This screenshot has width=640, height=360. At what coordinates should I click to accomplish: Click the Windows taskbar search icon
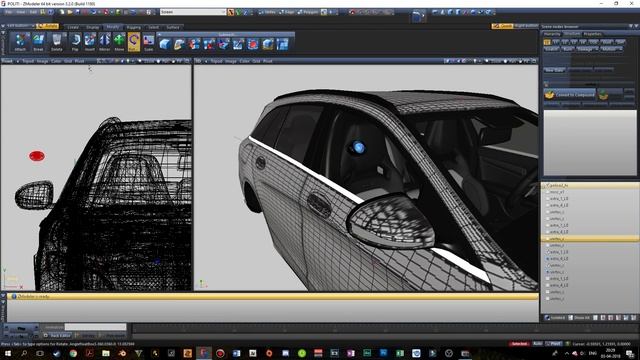[24, 353]
